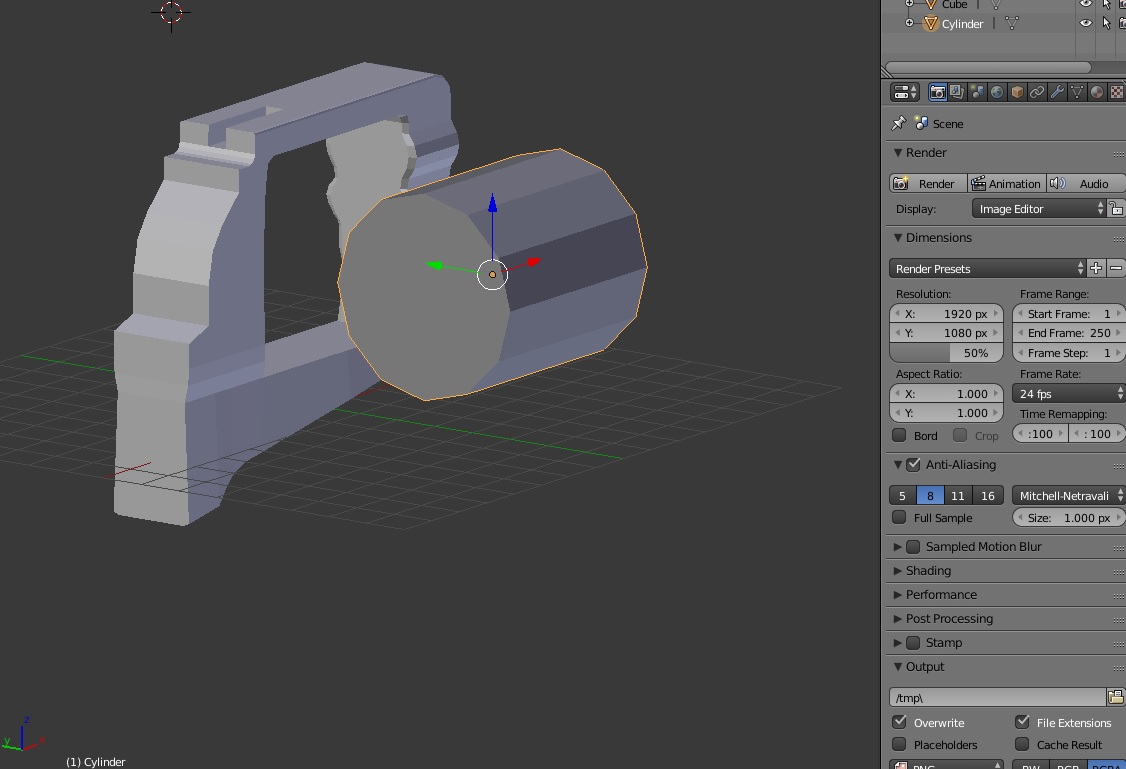Screen dimensions: 1126x769
Task: Click the pin icon beside Scene
Action: (898, 123)
